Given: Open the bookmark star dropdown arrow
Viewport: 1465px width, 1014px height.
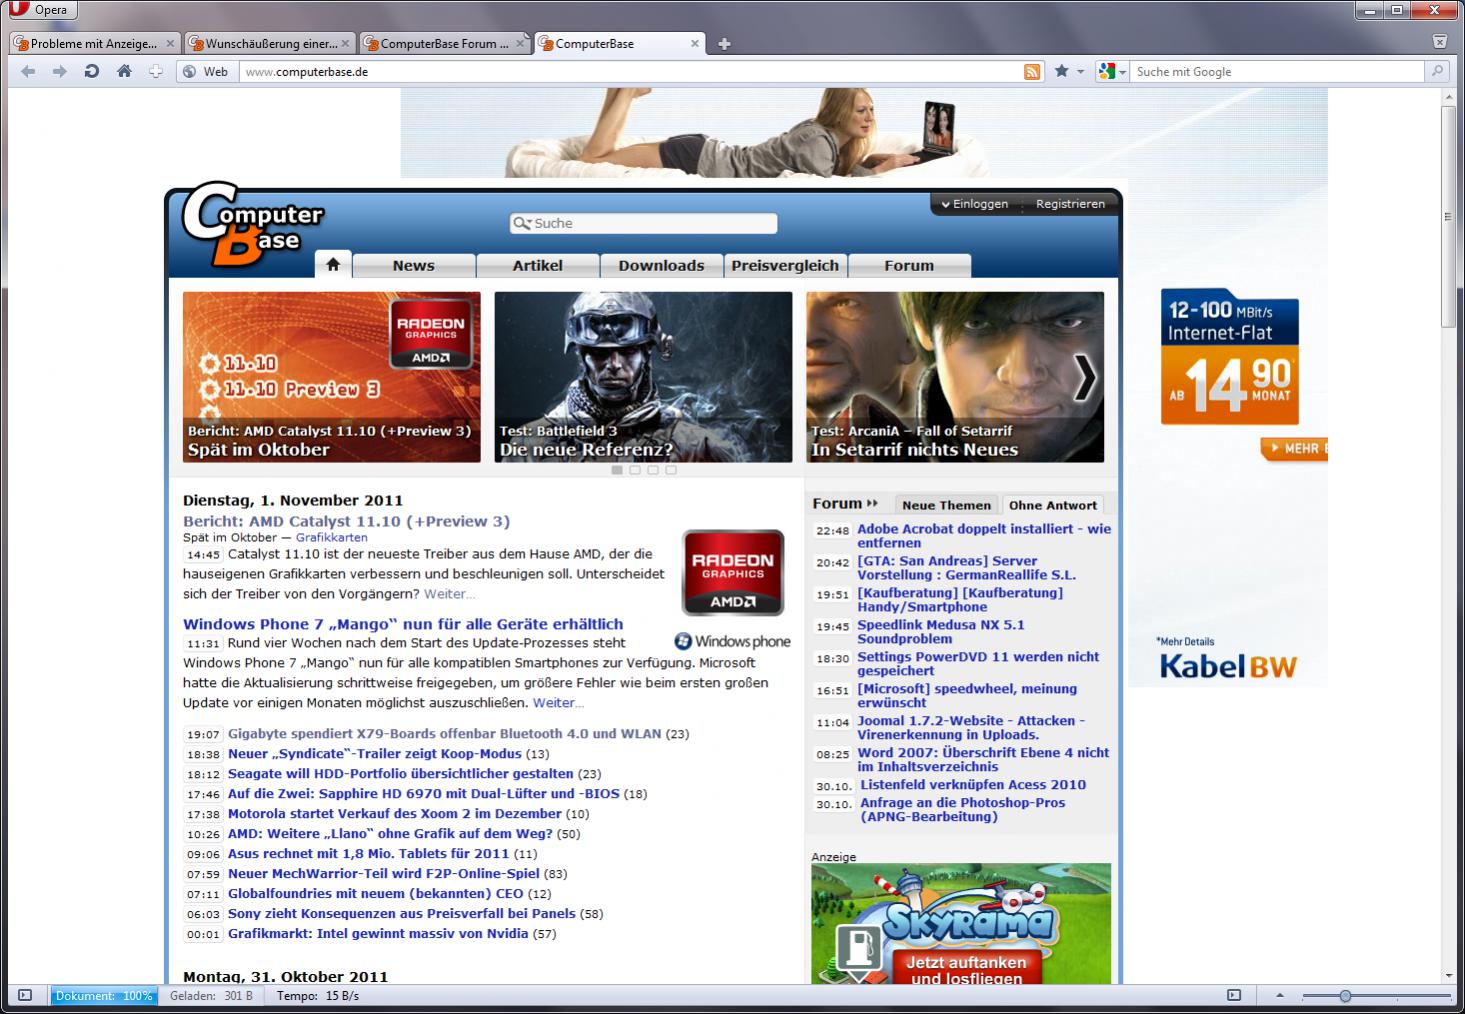Looking at the screenshot, I should point(1080,72).
